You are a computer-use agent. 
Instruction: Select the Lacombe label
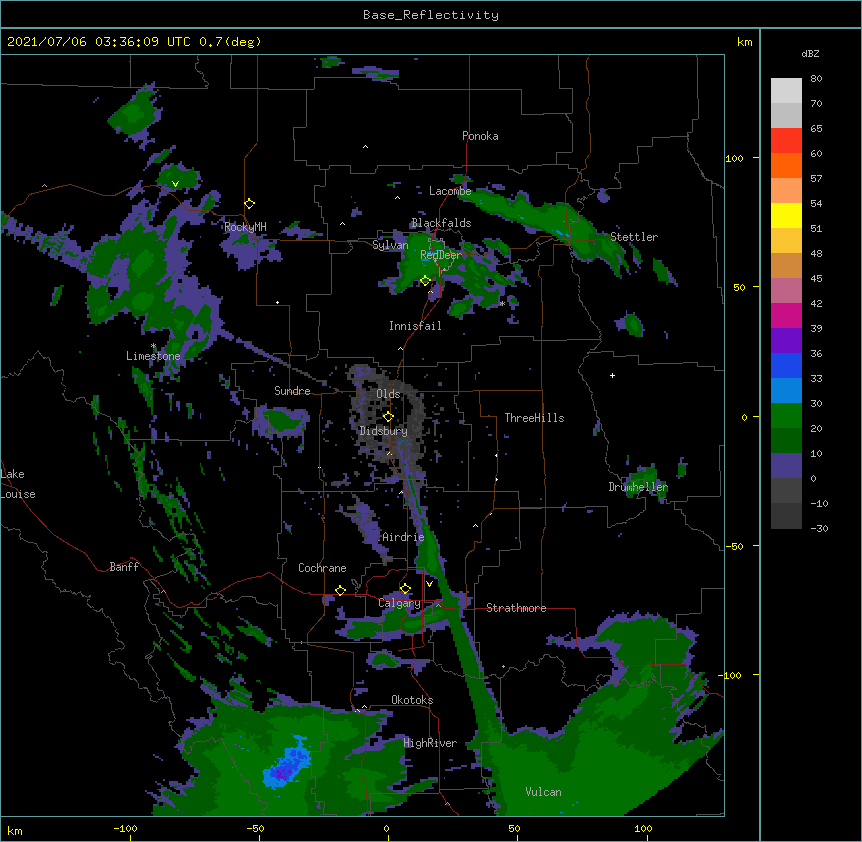[x=450, y=191]
